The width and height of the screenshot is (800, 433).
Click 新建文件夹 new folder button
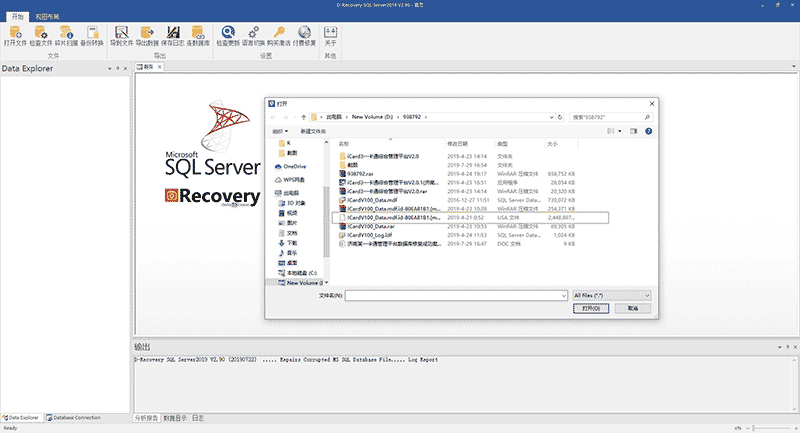[313, 131]
